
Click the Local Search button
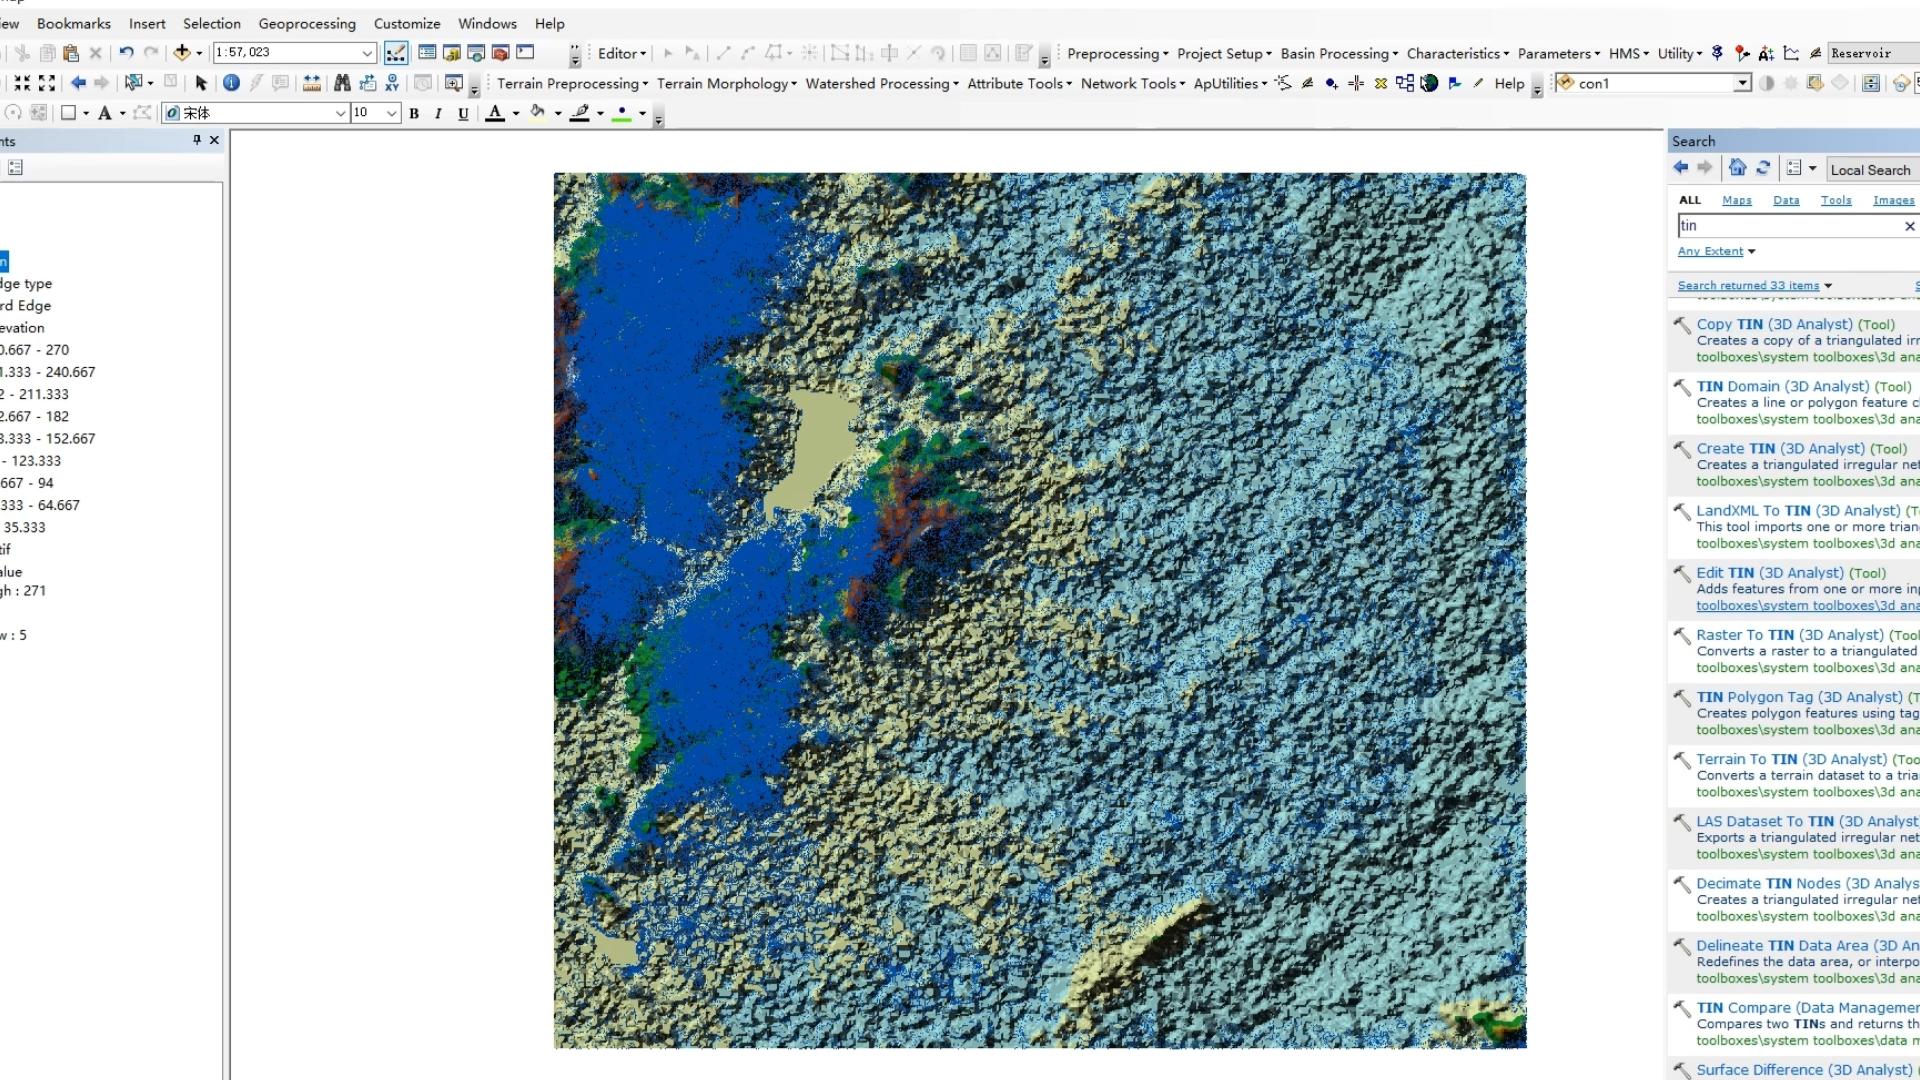pyautogui.click(x=1870, y=170)
